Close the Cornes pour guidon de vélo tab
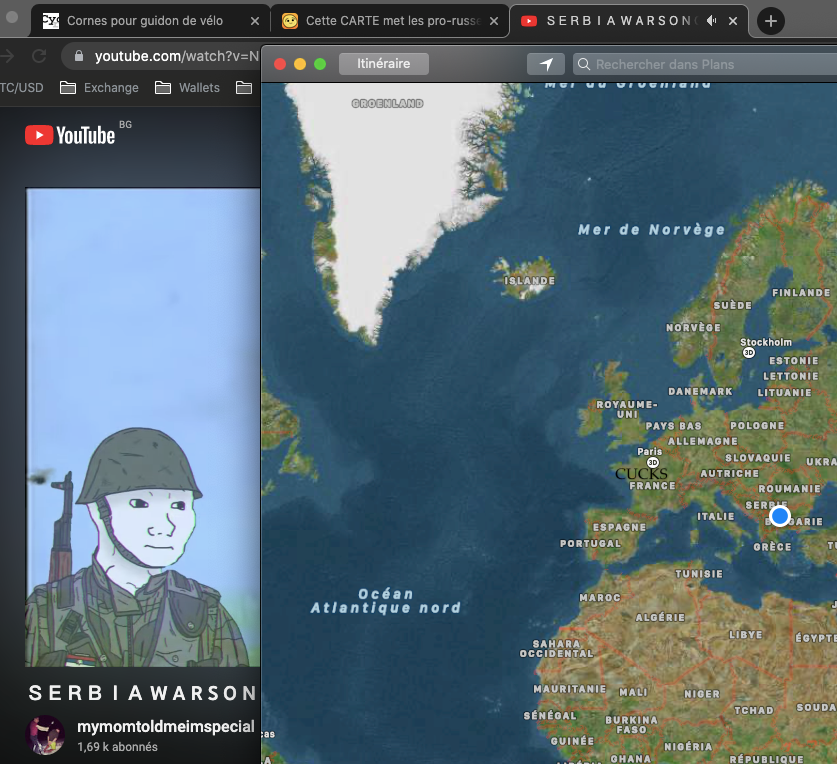 tap(254, 21)
